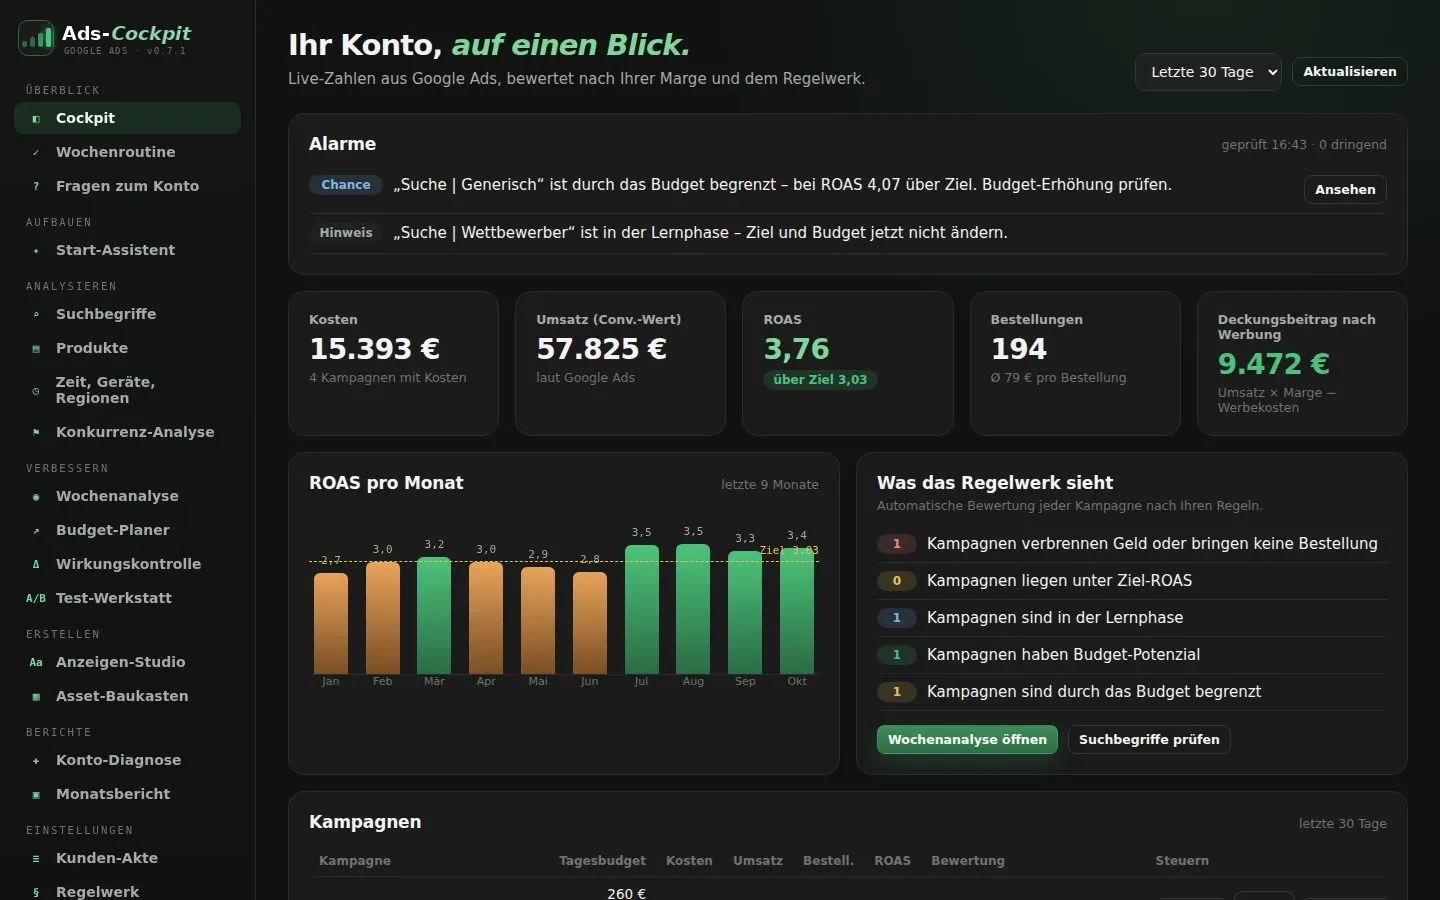This screenshot has width=1440, height=900.
Task: Click the arrow icon for Budget-Planer
Action: click(x=36, y=530)
